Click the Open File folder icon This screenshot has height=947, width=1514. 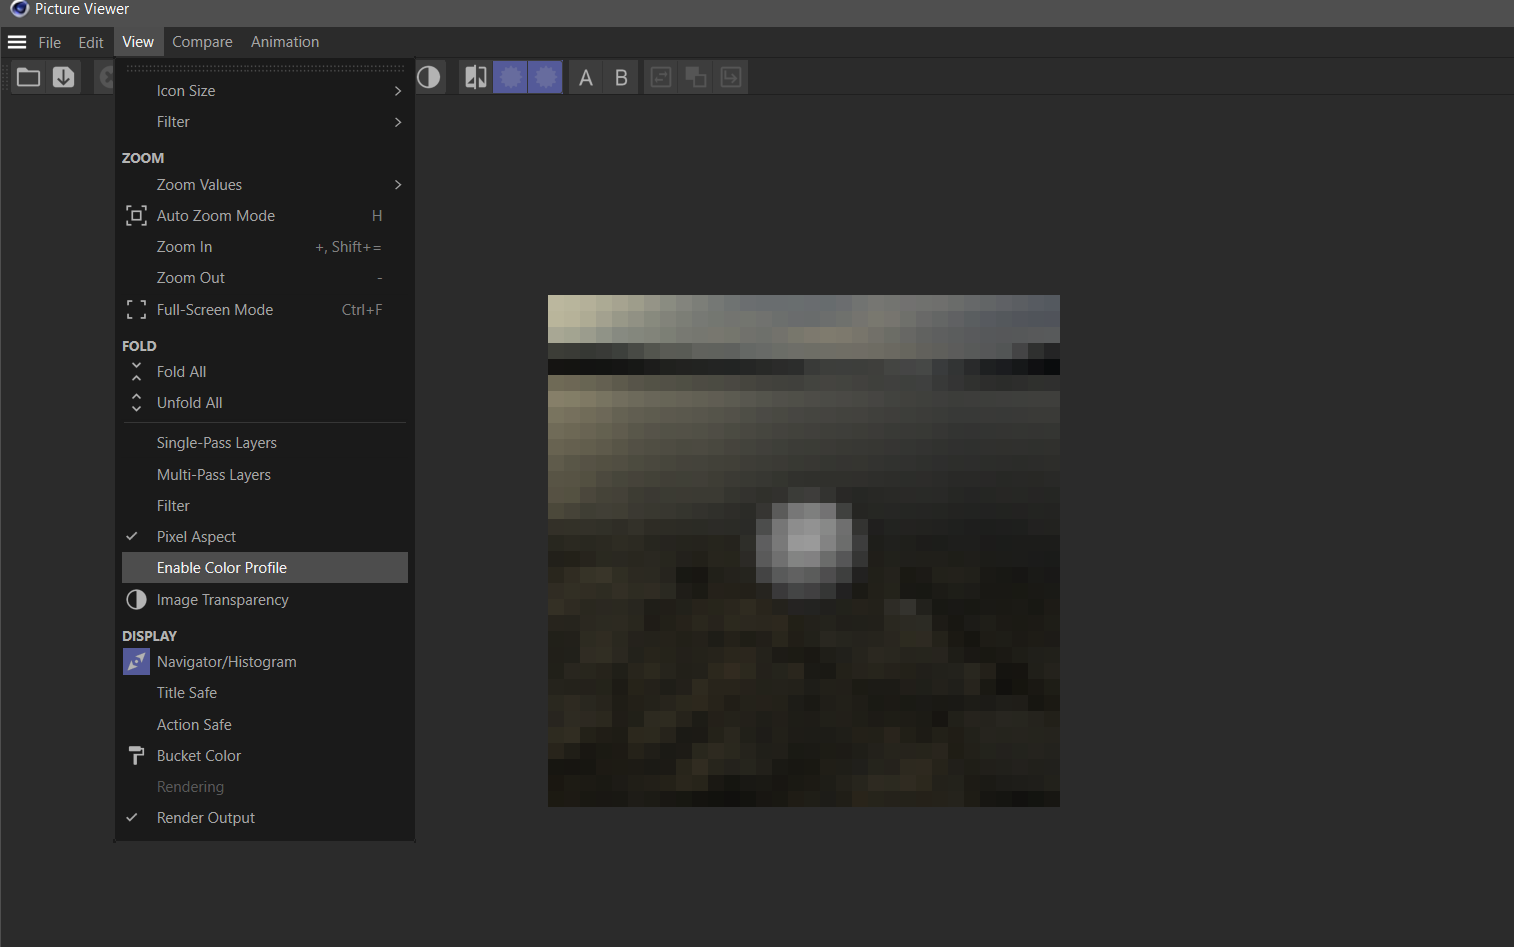pos(29,77)
